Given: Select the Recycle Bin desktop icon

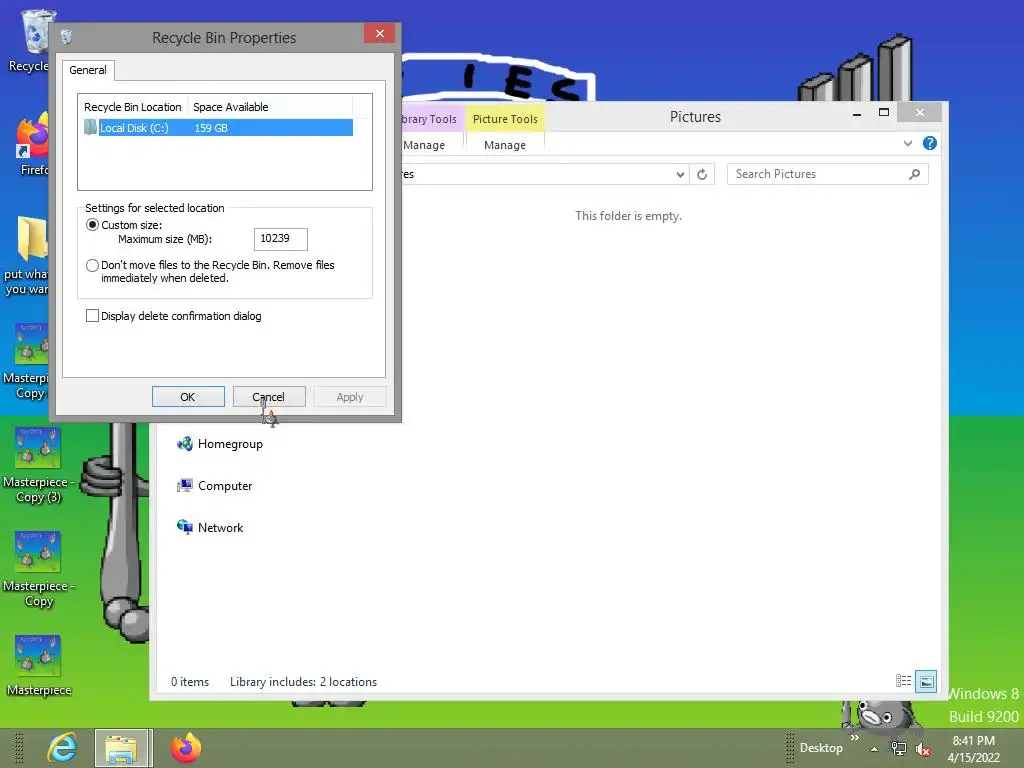Looking at the screenshot, I should [29, 40].
